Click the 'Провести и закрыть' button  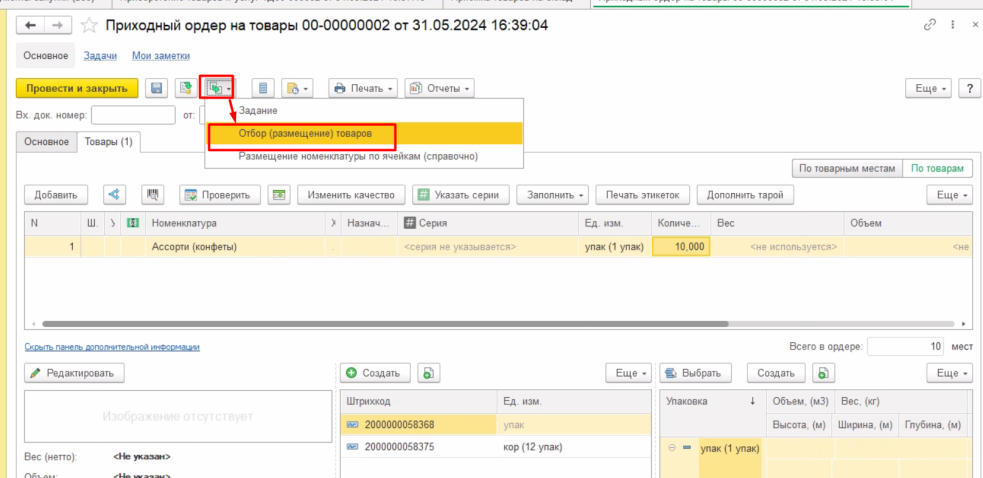(x=77, y=89)
